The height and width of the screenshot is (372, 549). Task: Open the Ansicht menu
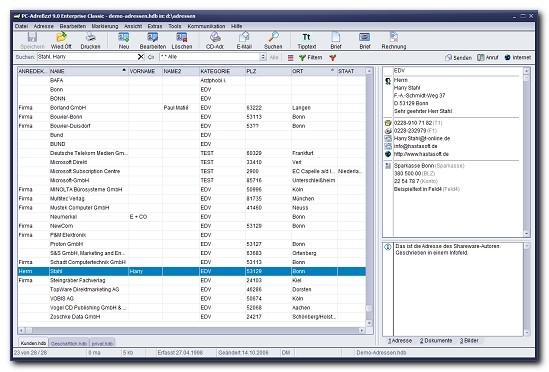point(133,26)
